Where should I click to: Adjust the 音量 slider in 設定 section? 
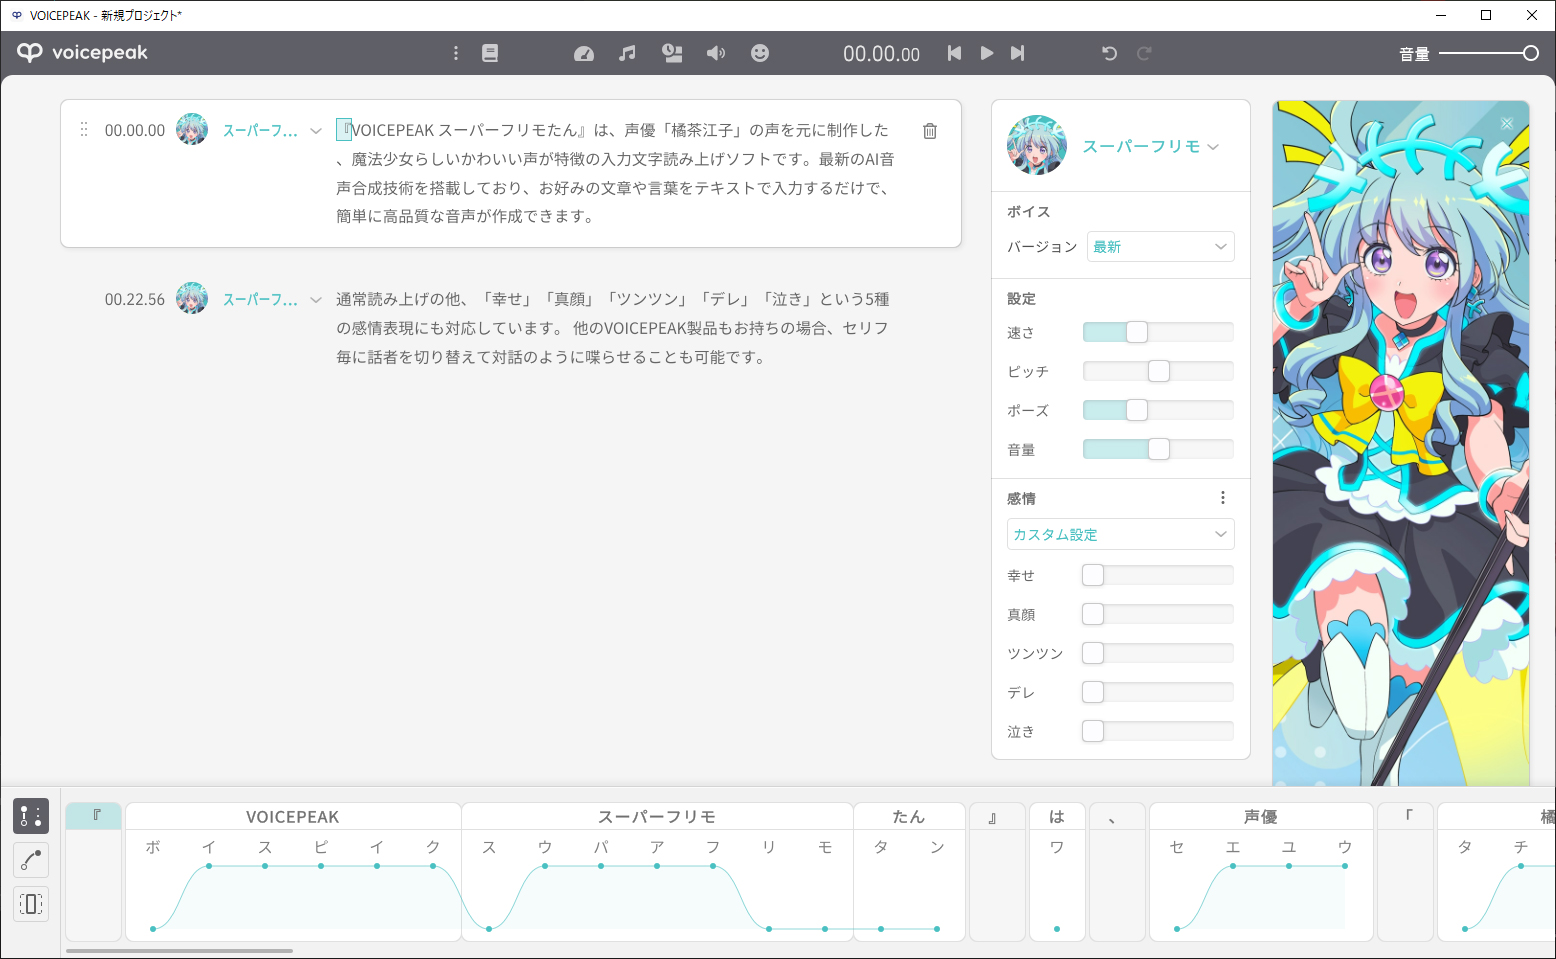[1158, 449]
